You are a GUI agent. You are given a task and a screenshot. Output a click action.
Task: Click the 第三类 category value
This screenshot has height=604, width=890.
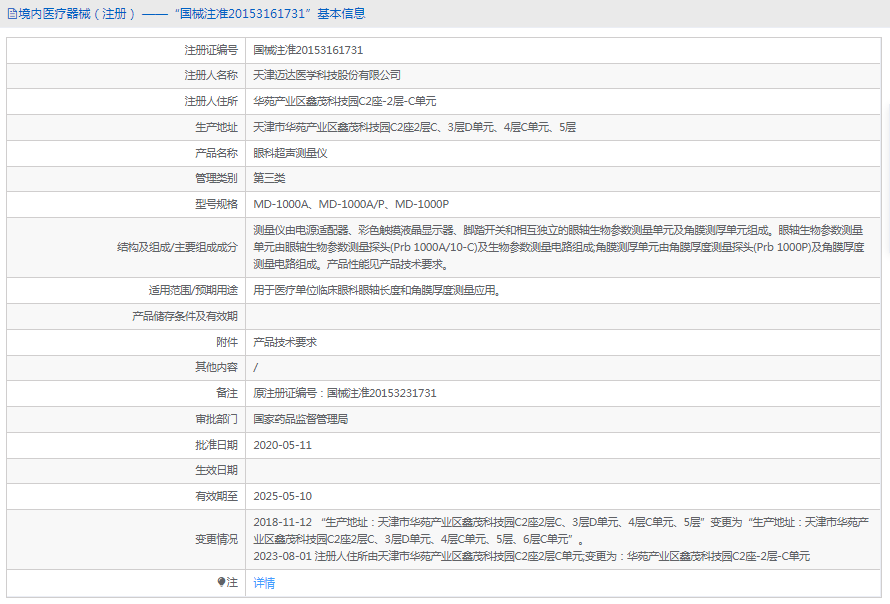(269, 178)
